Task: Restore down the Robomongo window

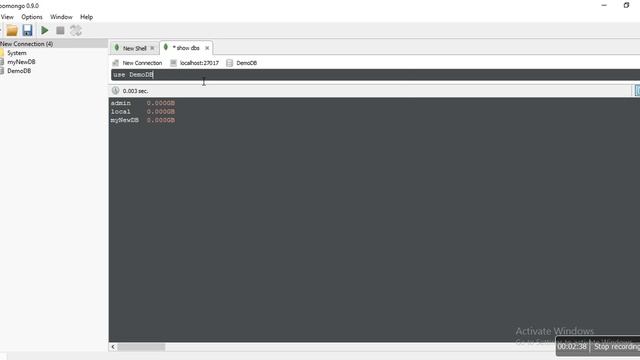Action: (x=627, y=5)
